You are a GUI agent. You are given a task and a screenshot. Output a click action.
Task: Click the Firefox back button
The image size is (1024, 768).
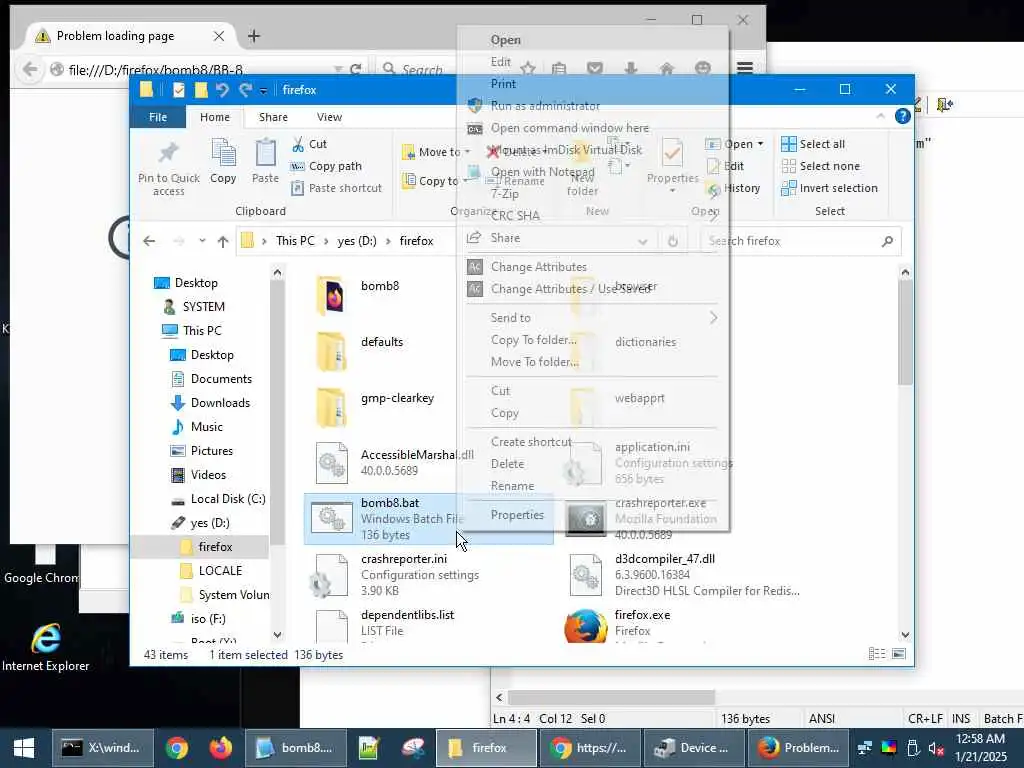[29, 69]
